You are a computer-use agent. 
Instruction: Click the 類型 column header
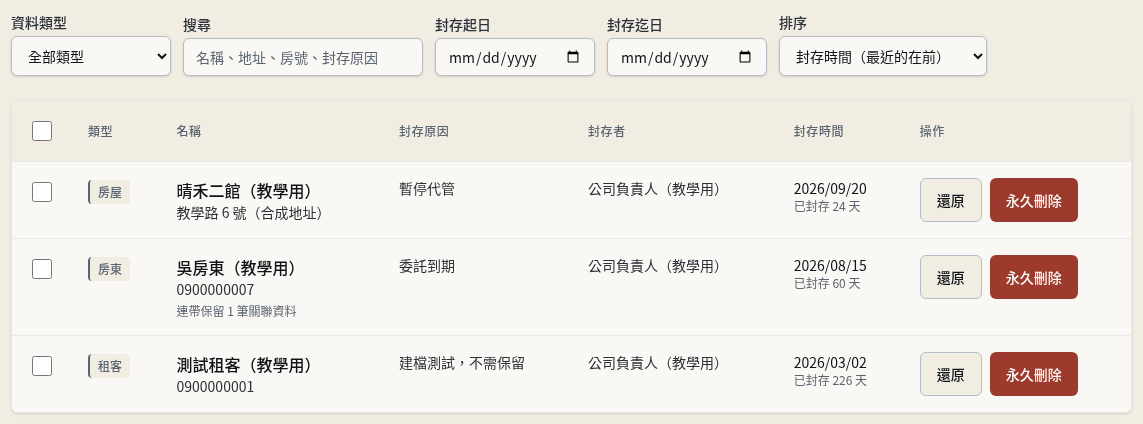[101, 131]
